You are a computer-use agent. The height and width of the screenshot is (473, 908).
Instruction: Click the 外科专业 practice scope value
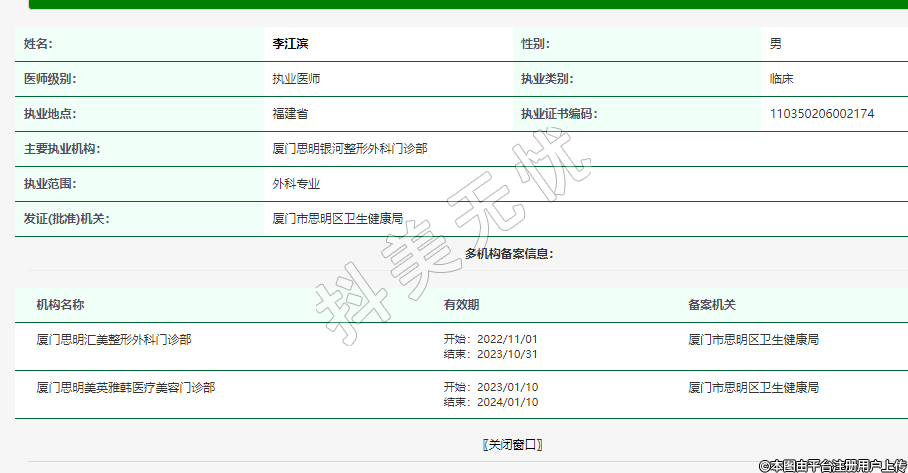pyautogui.click(x=296, y=184)
